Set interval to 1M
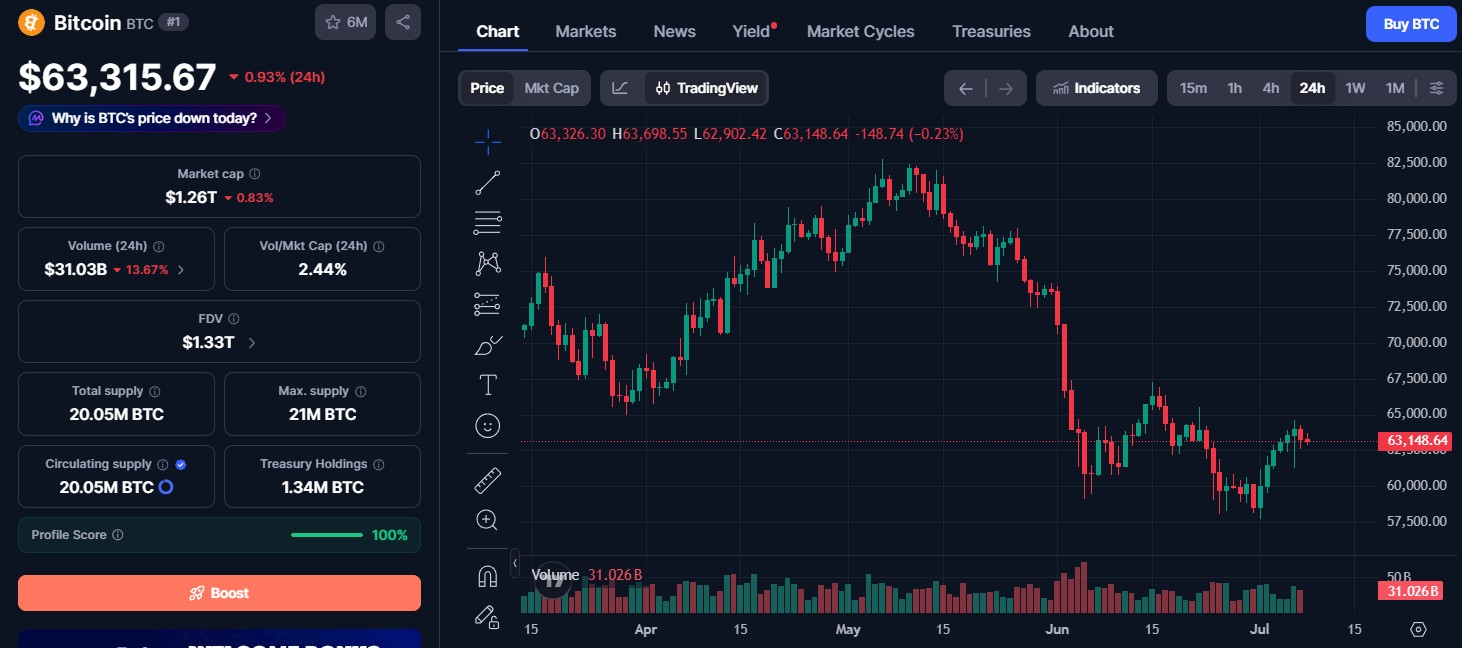The image size is (1462, 648). coord(1395,88)
